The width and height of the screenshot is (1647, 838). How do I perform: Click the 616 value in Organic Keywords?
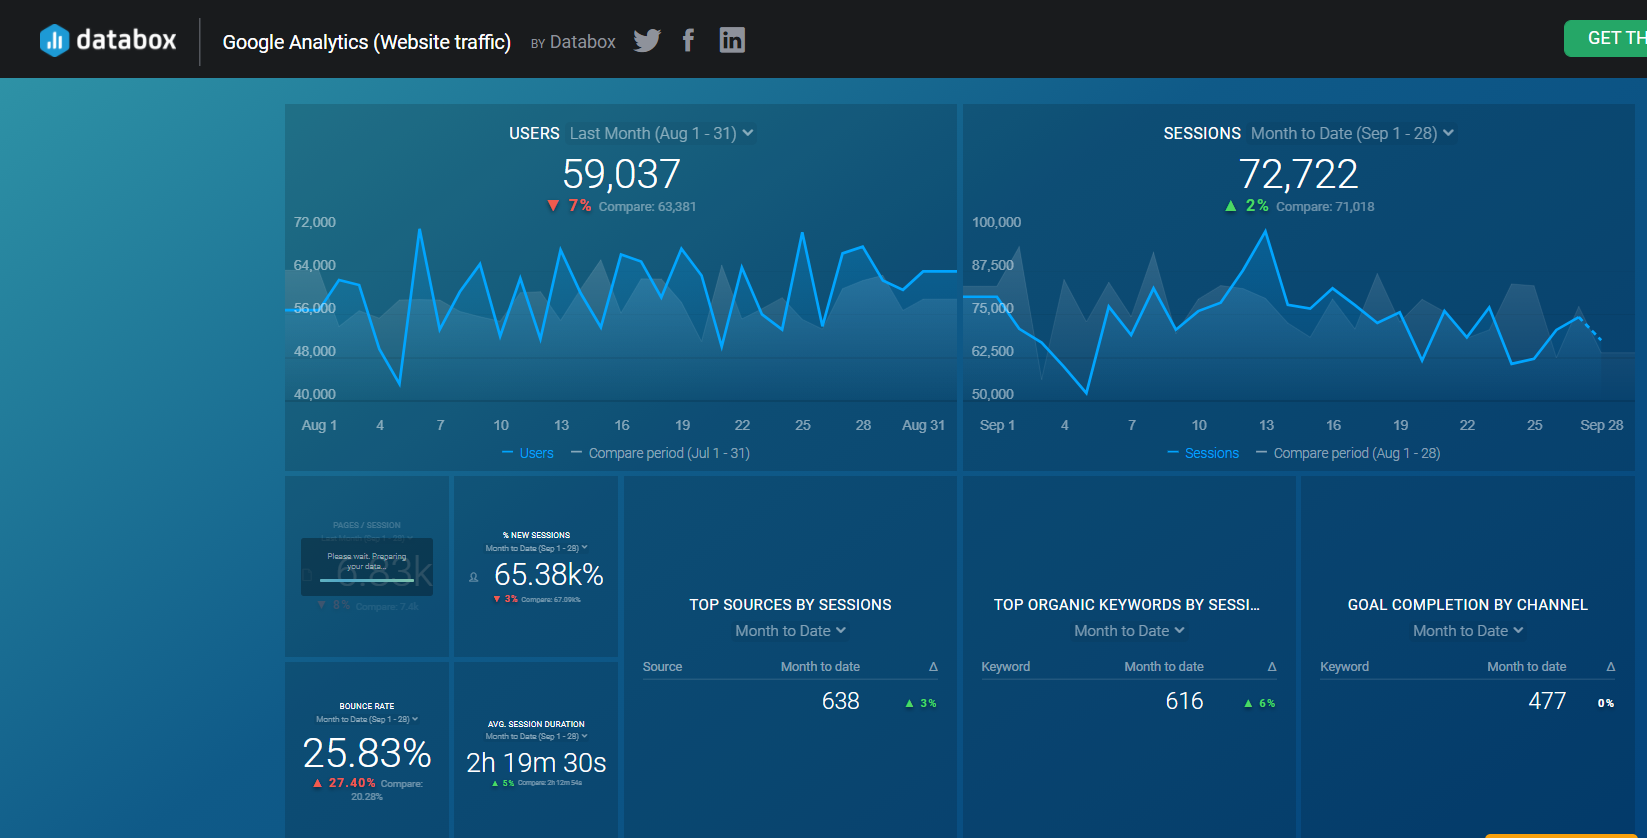[1184, 701]
